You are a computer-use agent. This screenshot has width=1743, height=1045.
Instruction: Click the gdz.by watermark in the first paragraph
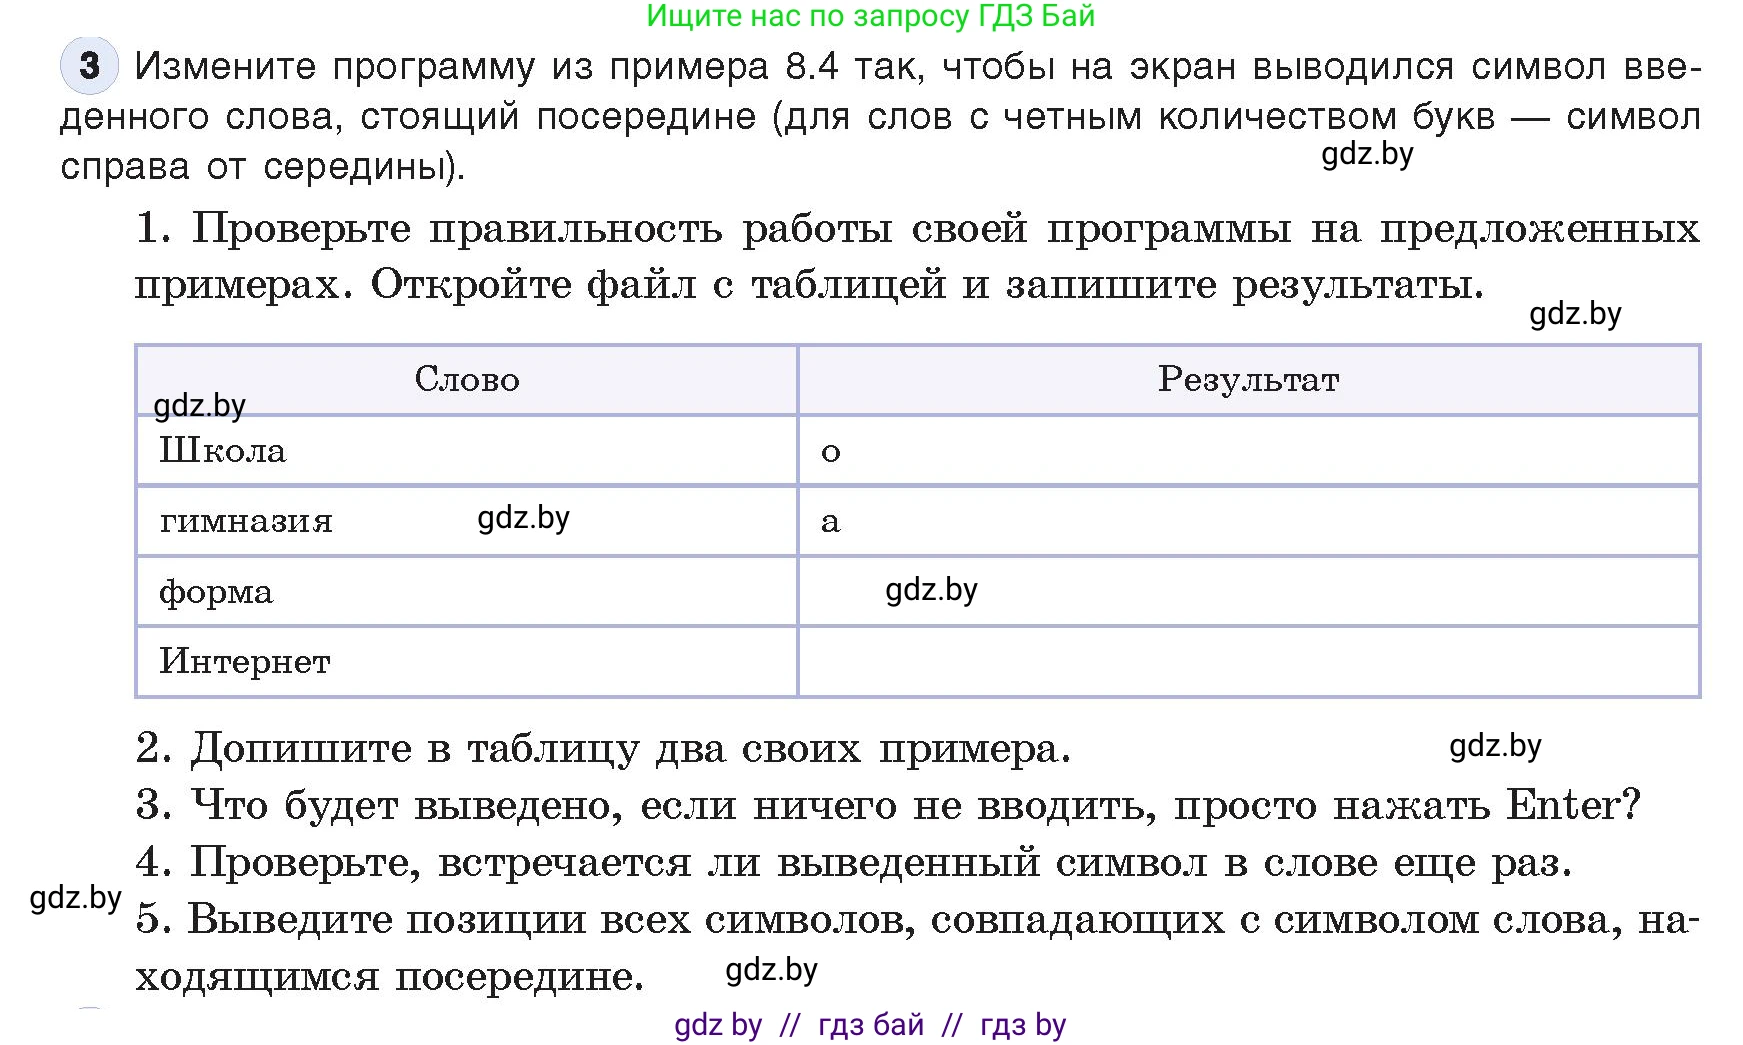pos(1366,154)
